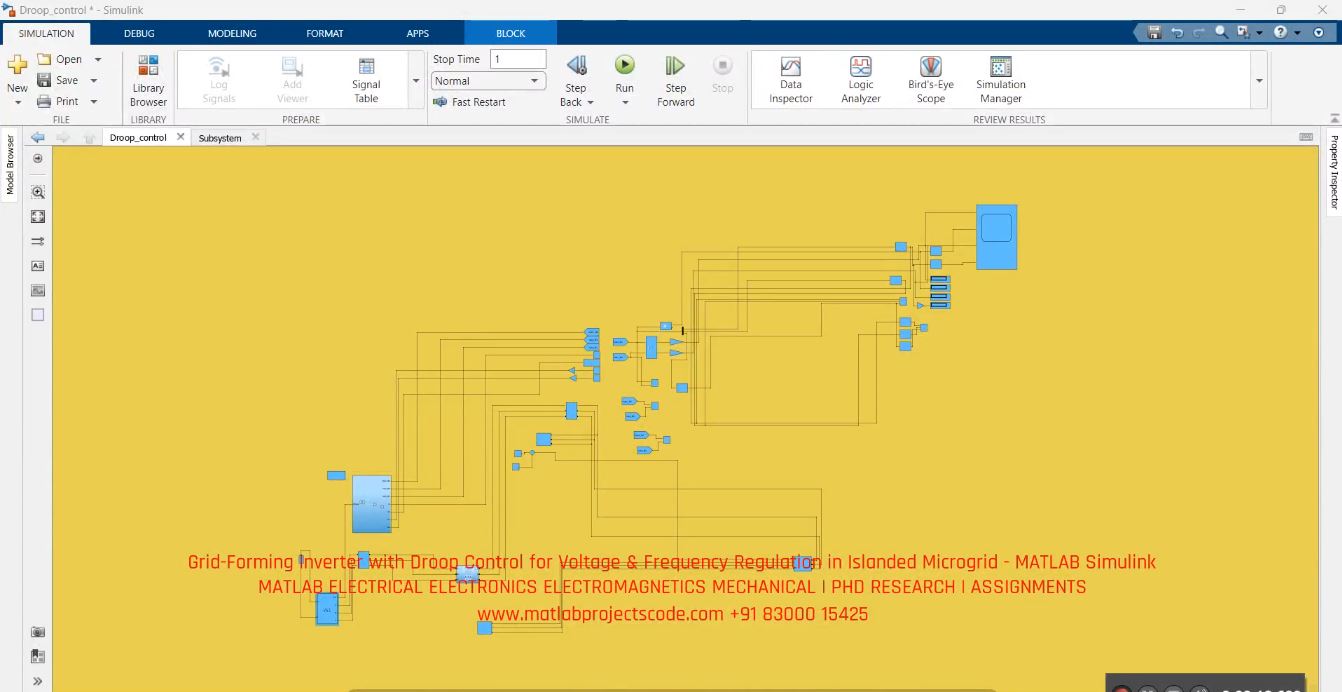The width and height of the screenshot is (1342, 692).
Task: Click the quick access help icon
Action: 1280,32
